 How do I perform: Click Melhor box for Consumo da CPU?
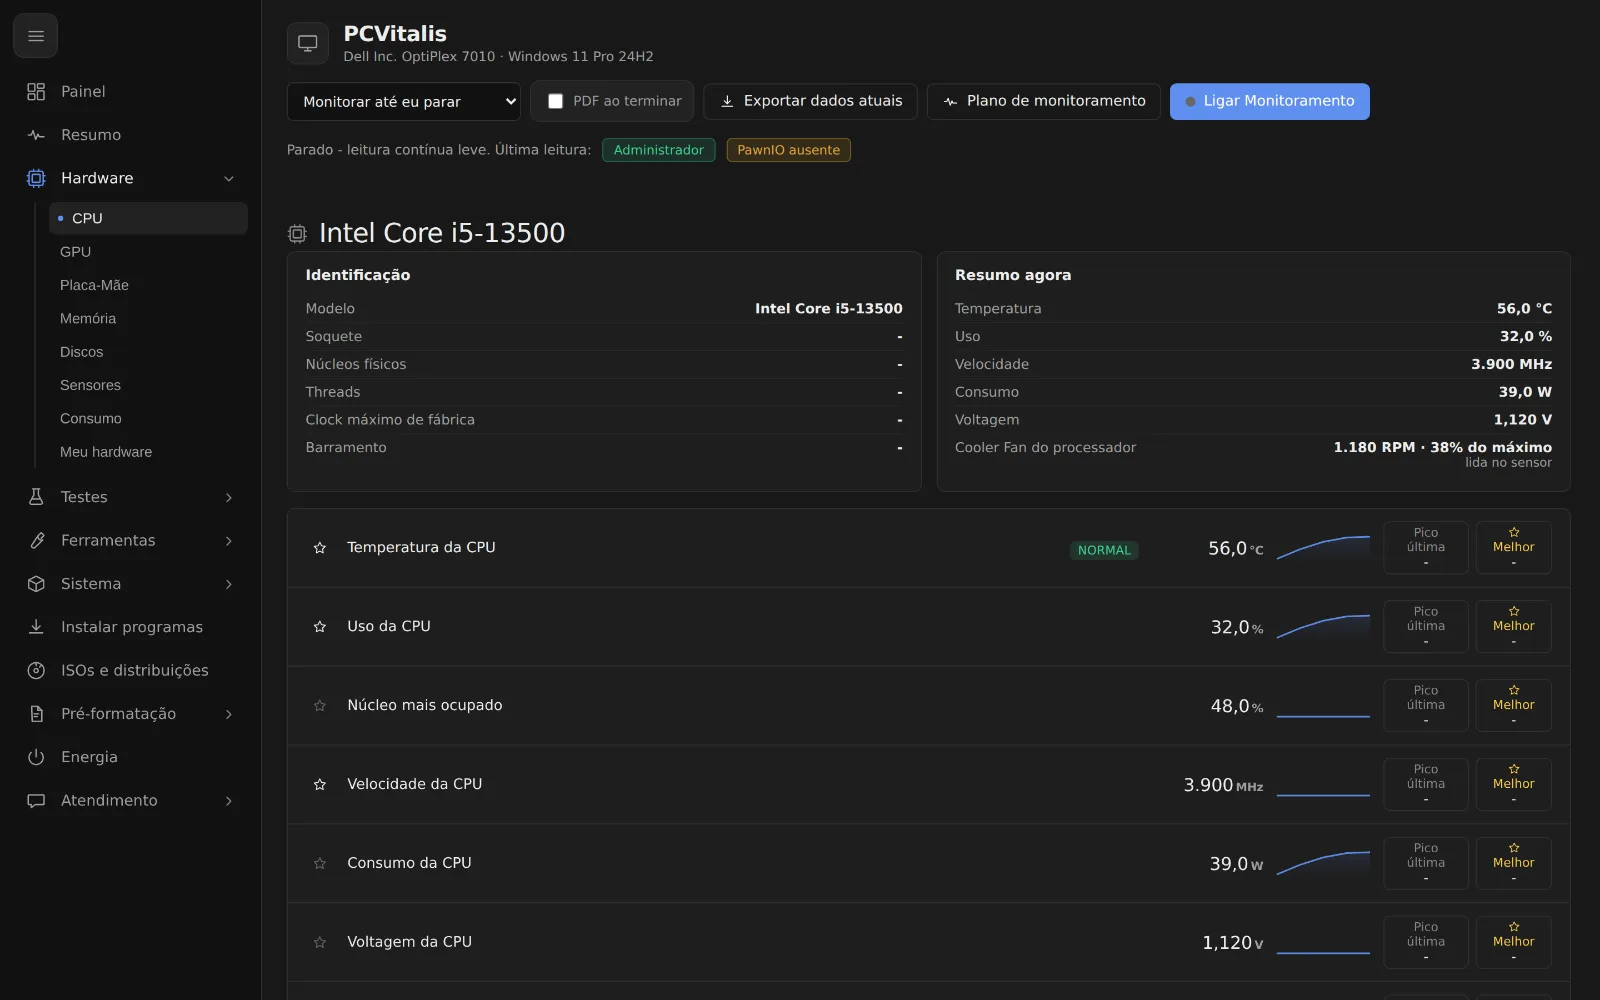pos(1513,864)
